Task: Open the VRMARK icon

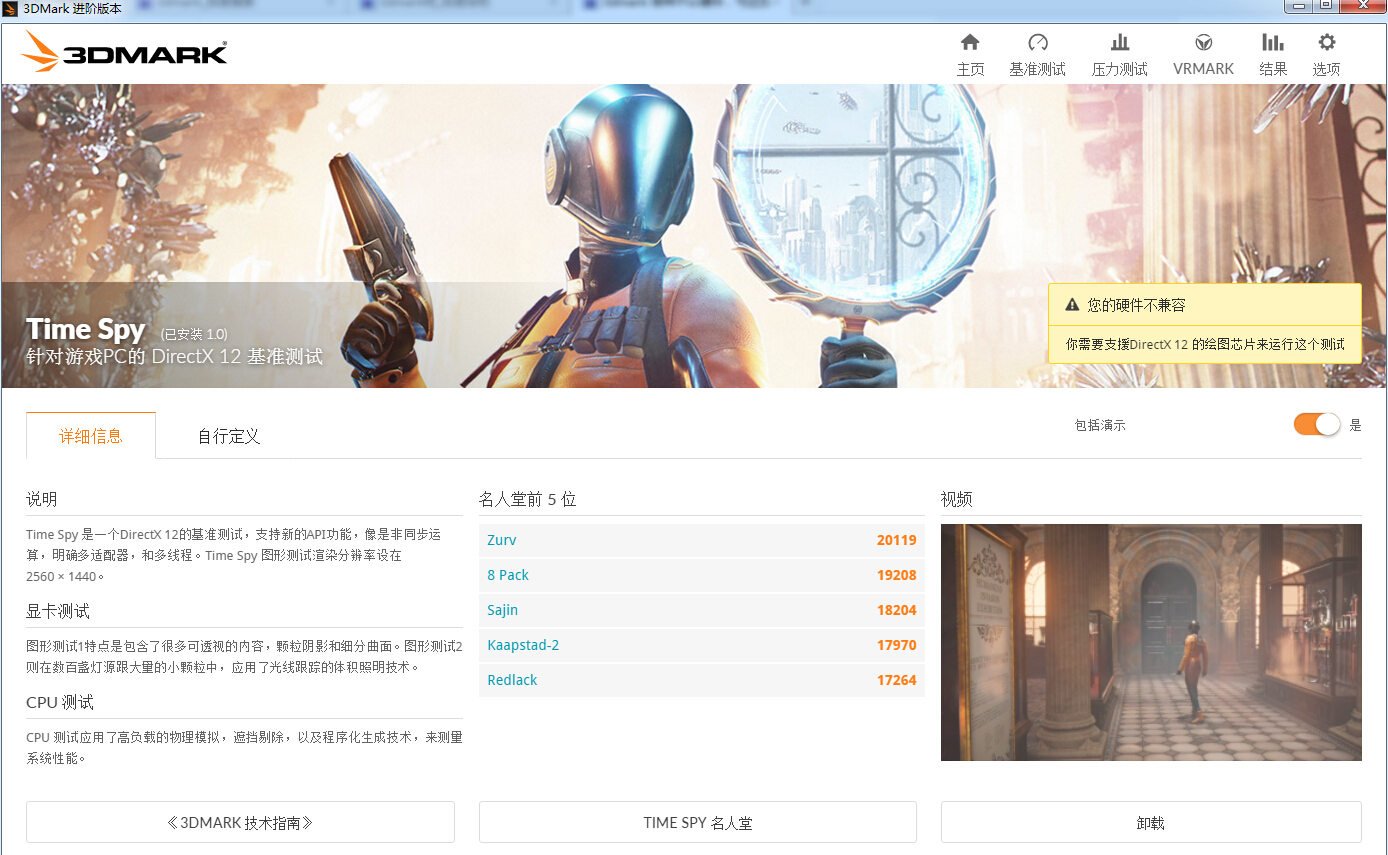Action: click(x=1204, y=43)
